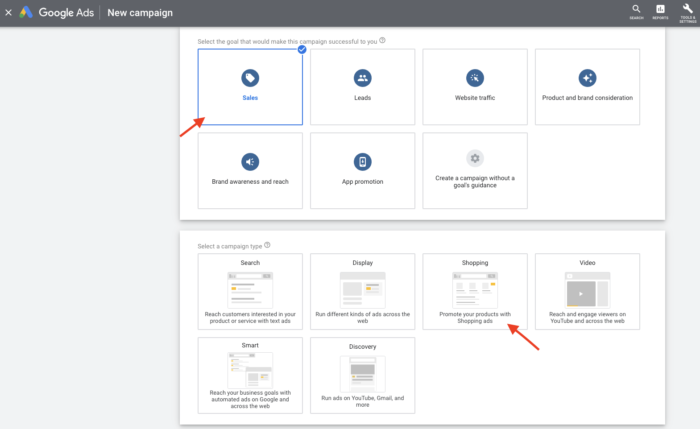
Task: Click help icon beside goal selection heading
Action: point(383,40)
